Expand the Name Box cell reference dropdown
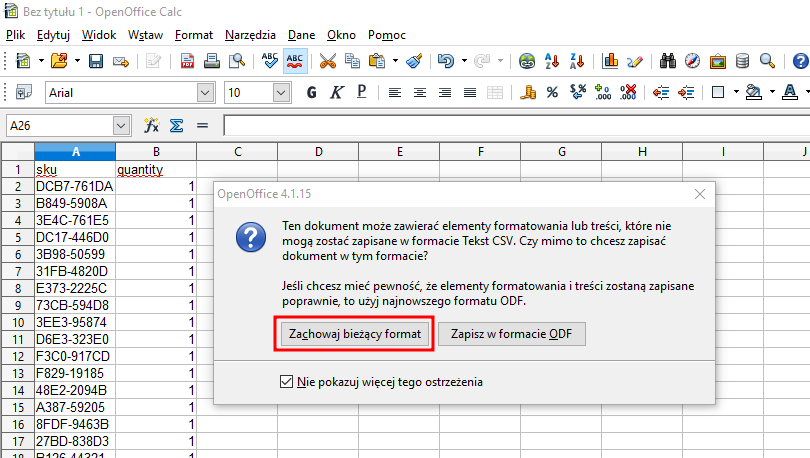Screen dimensions: 810x458 [122, 125]
